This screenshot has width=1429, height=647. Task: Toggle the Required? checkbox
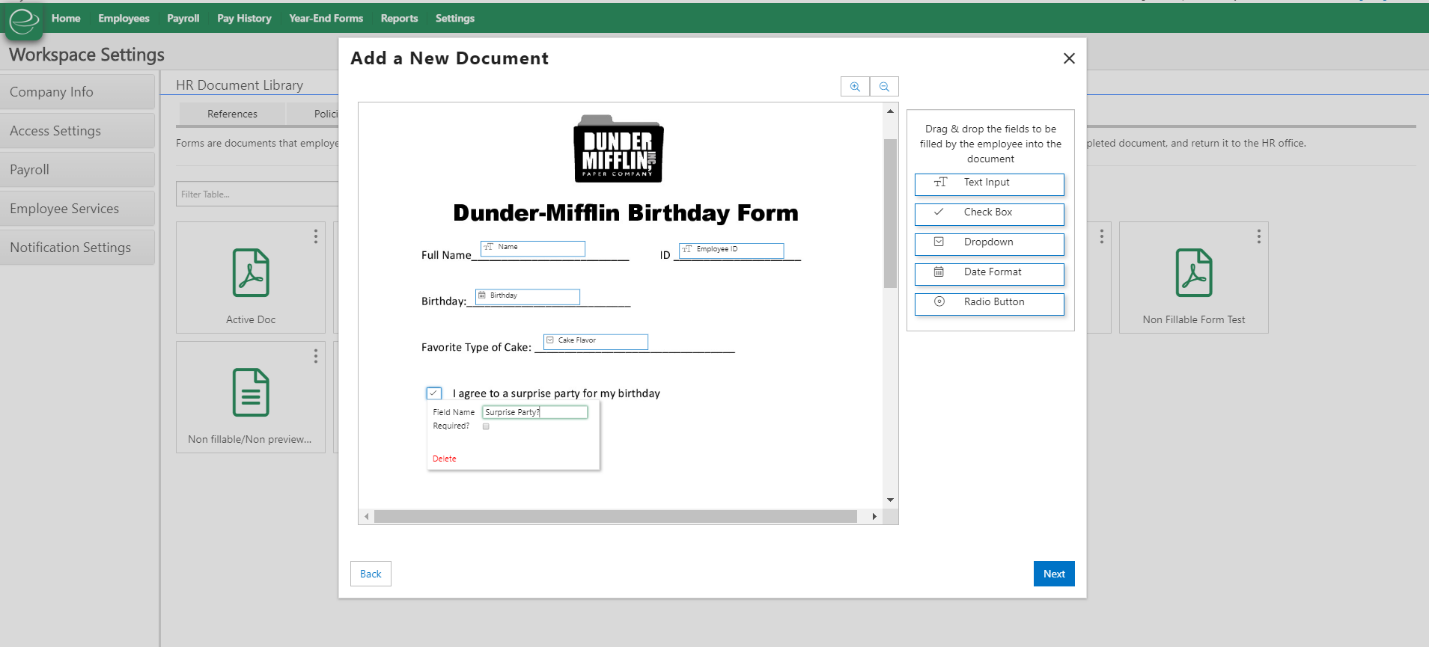486,426
